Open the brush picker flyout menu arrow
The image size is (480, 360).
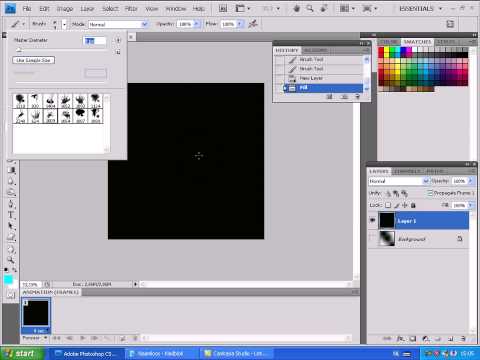pyautogui.click(x=118, y=40)
